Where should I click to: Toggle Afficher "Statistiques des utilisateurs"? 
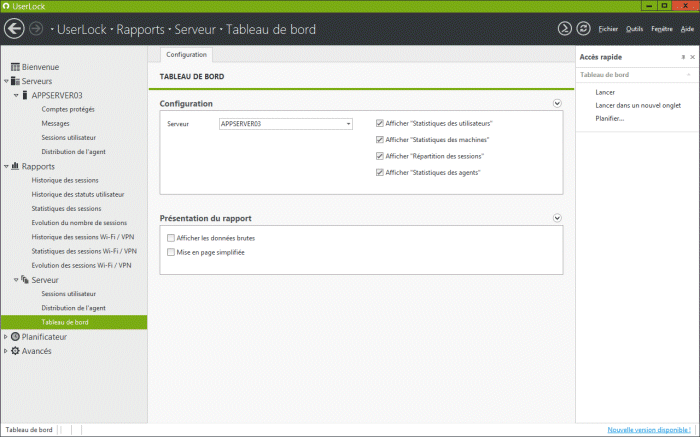tap(379, 123)
